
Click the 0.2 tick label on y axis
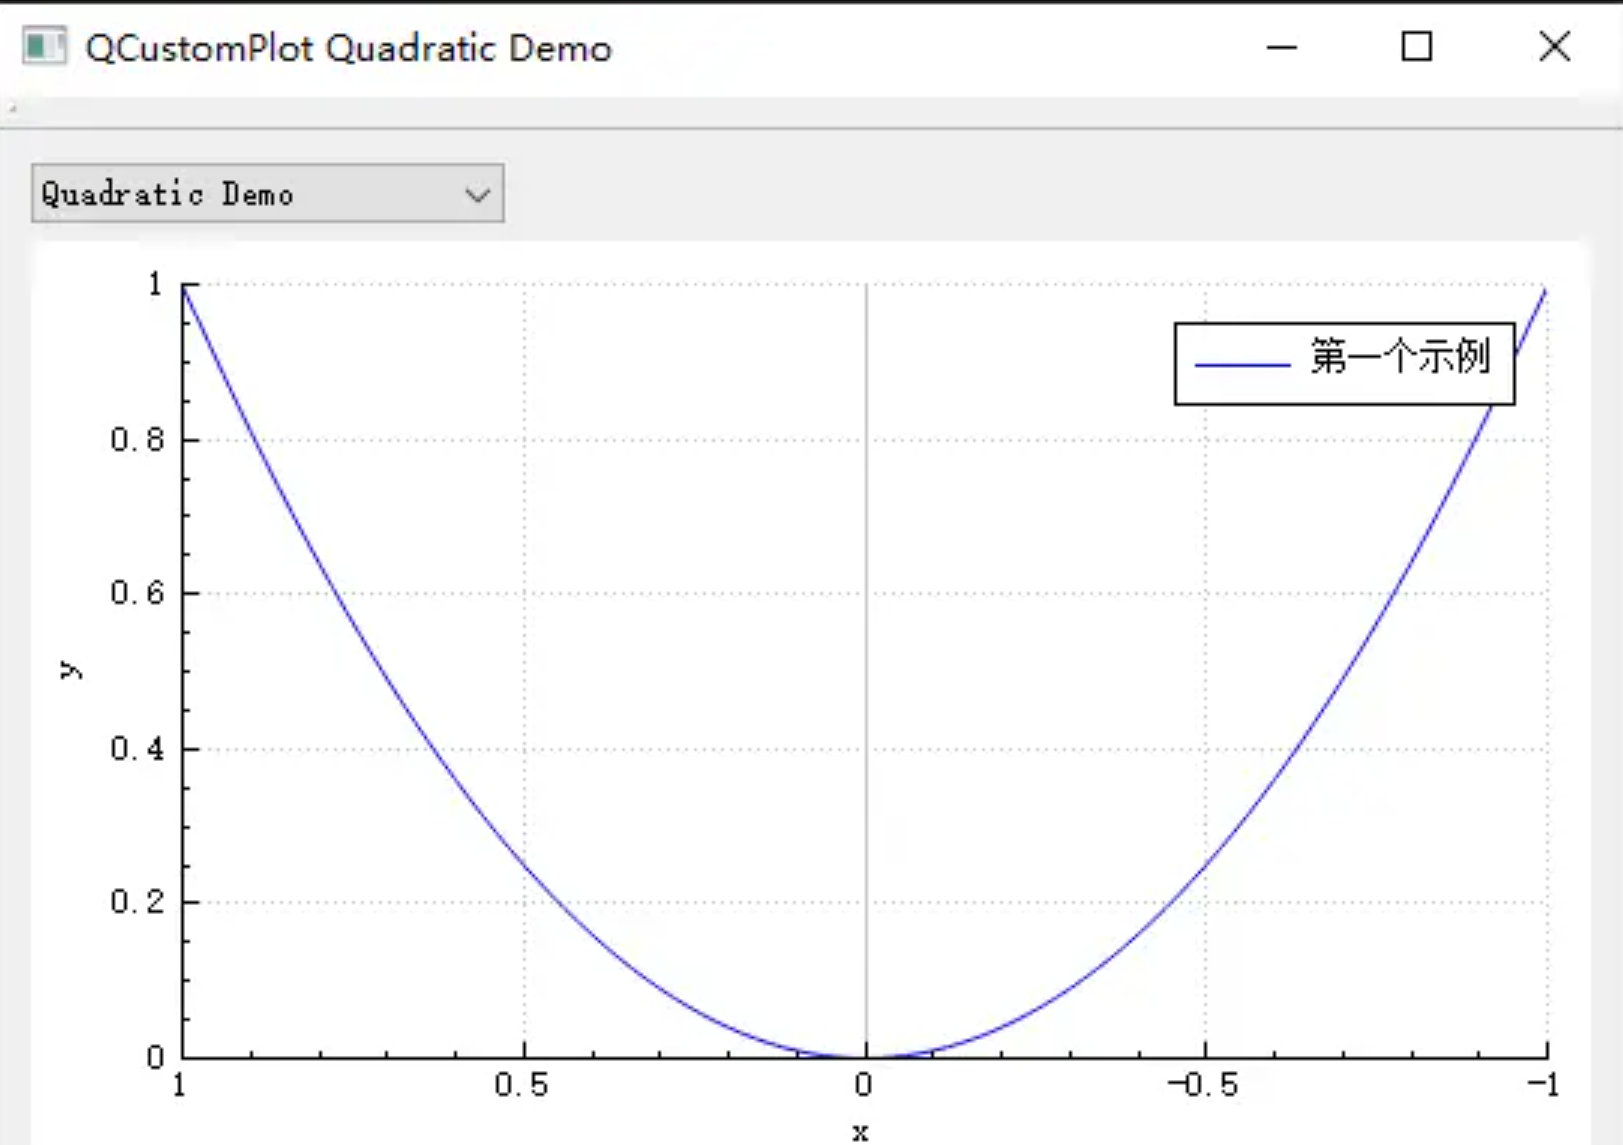point(140,903)
